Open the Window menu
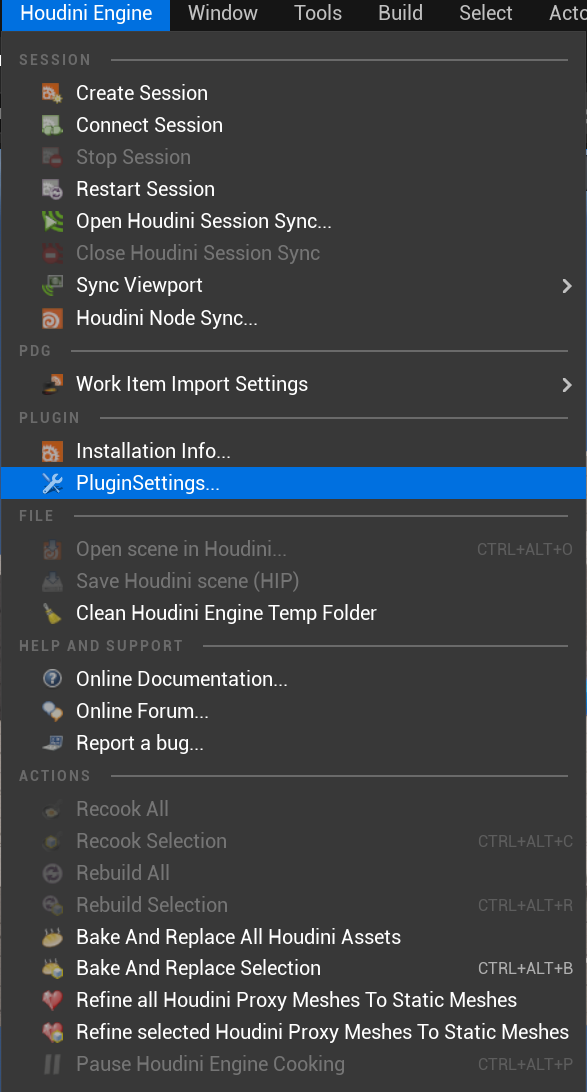The height and width of the screenshot is (1092, 587). 222,14
